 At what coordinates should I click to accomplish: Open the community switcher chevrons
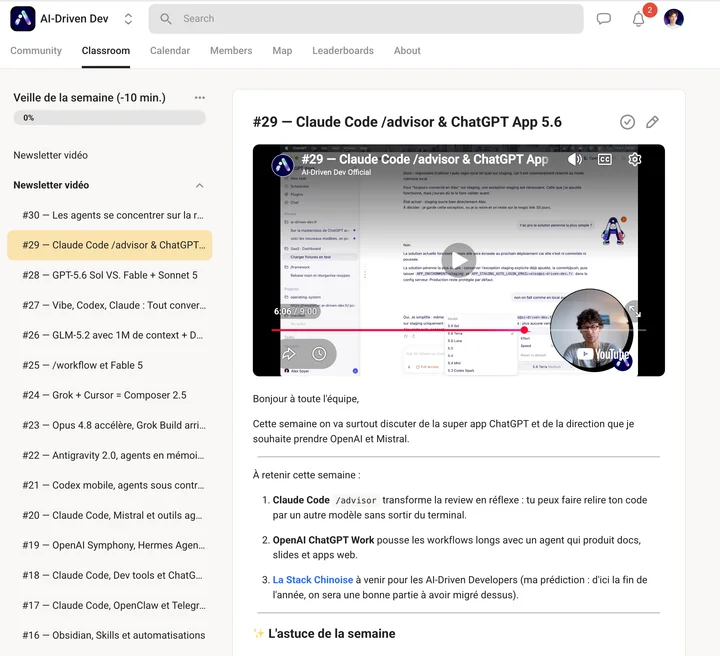pyautogui.click(x=128, y=19)
